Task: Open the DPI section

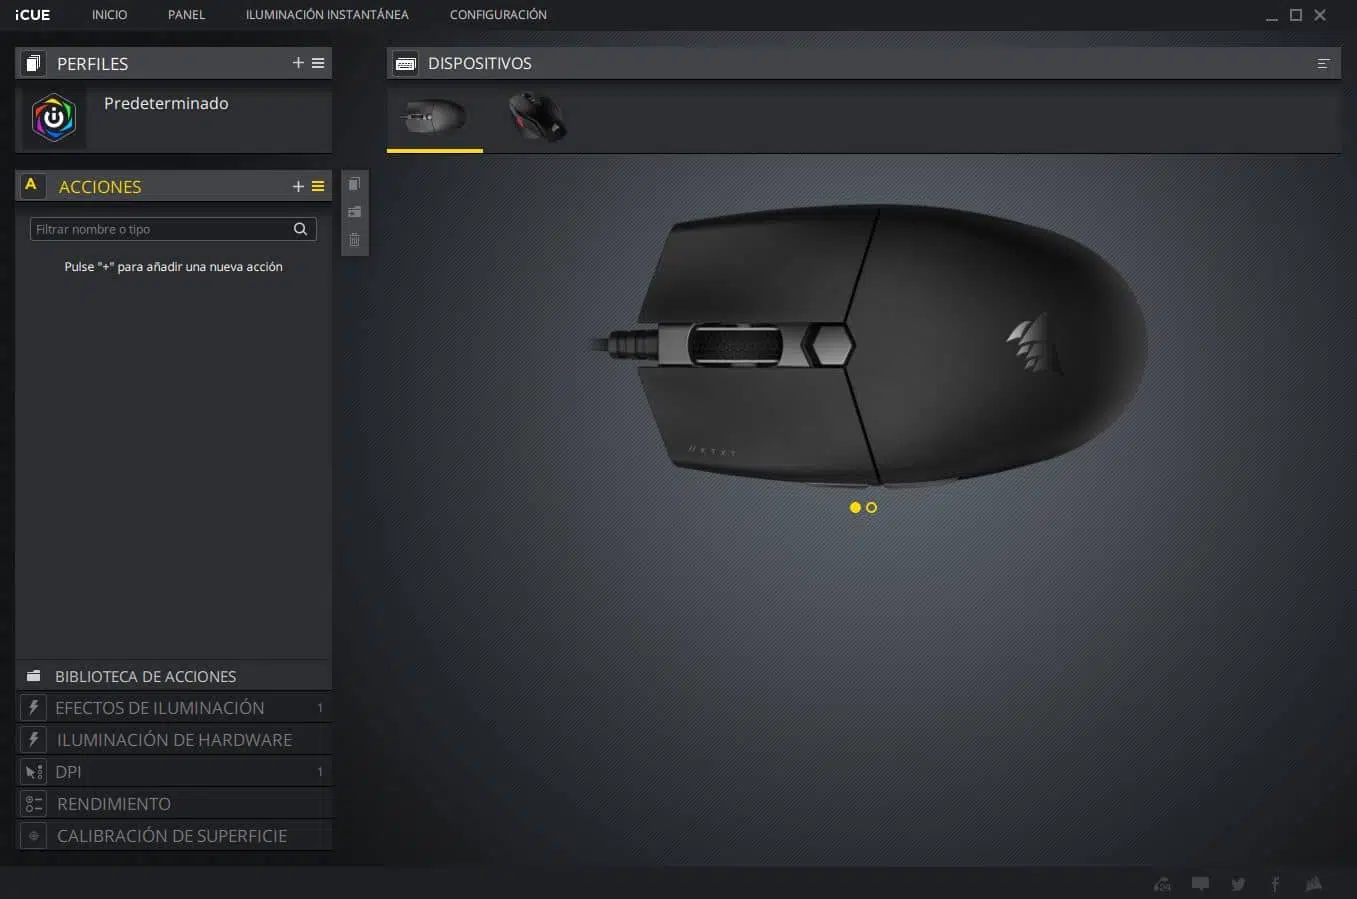Action: pos(175,772)
